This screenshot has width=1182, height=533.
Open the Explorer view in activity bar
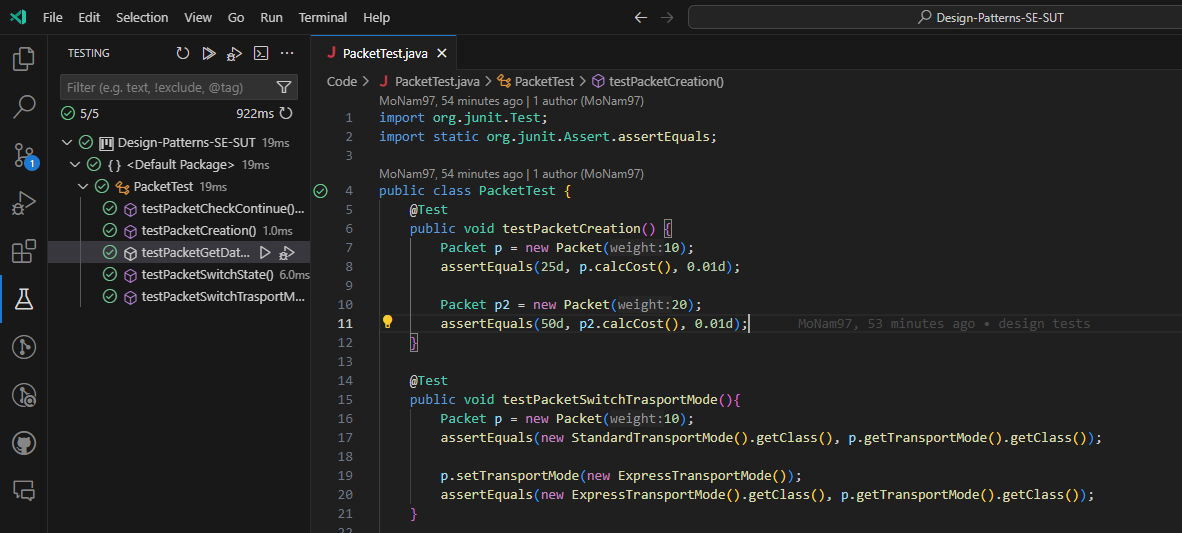click(24, 59)
